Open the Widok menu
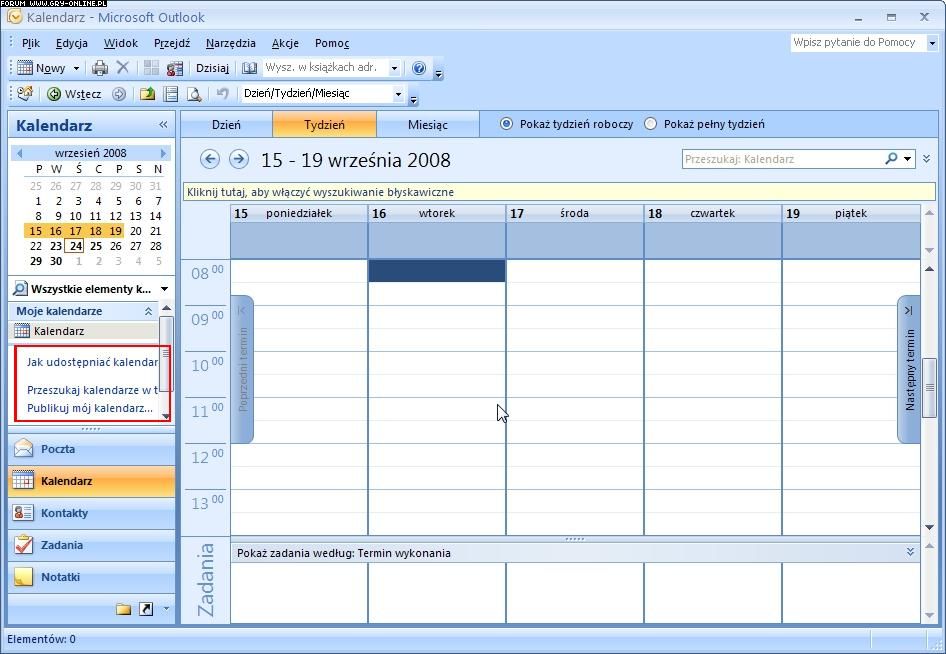 click(x=121, y=43)
